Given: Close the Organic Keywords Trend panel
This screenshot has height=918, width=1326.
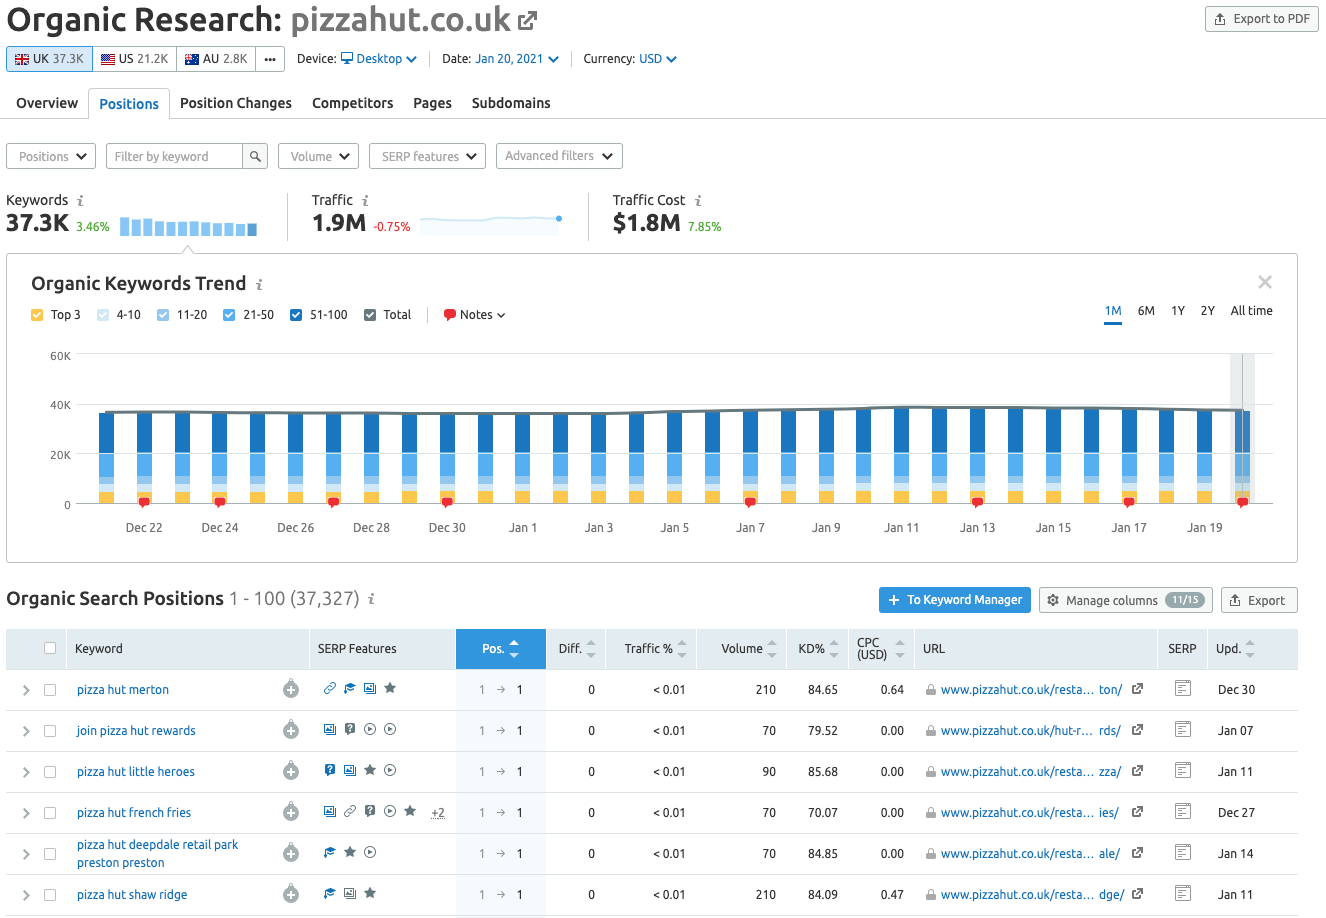Looking at the screenshot, I should click(x=1265, y=283).
